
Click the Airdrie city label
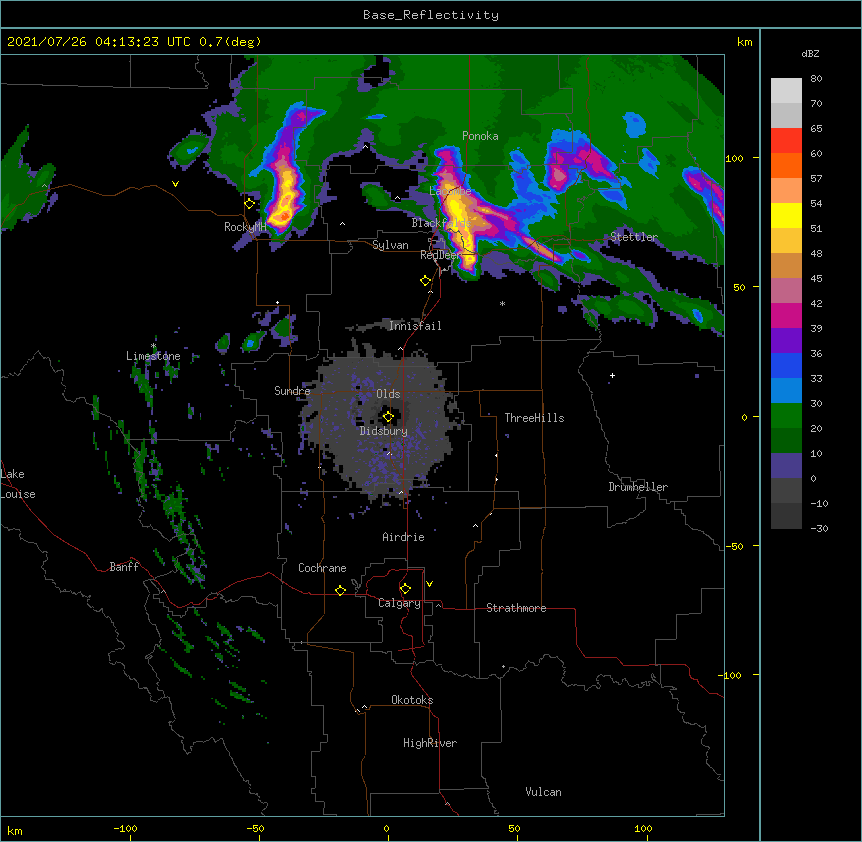404,537
